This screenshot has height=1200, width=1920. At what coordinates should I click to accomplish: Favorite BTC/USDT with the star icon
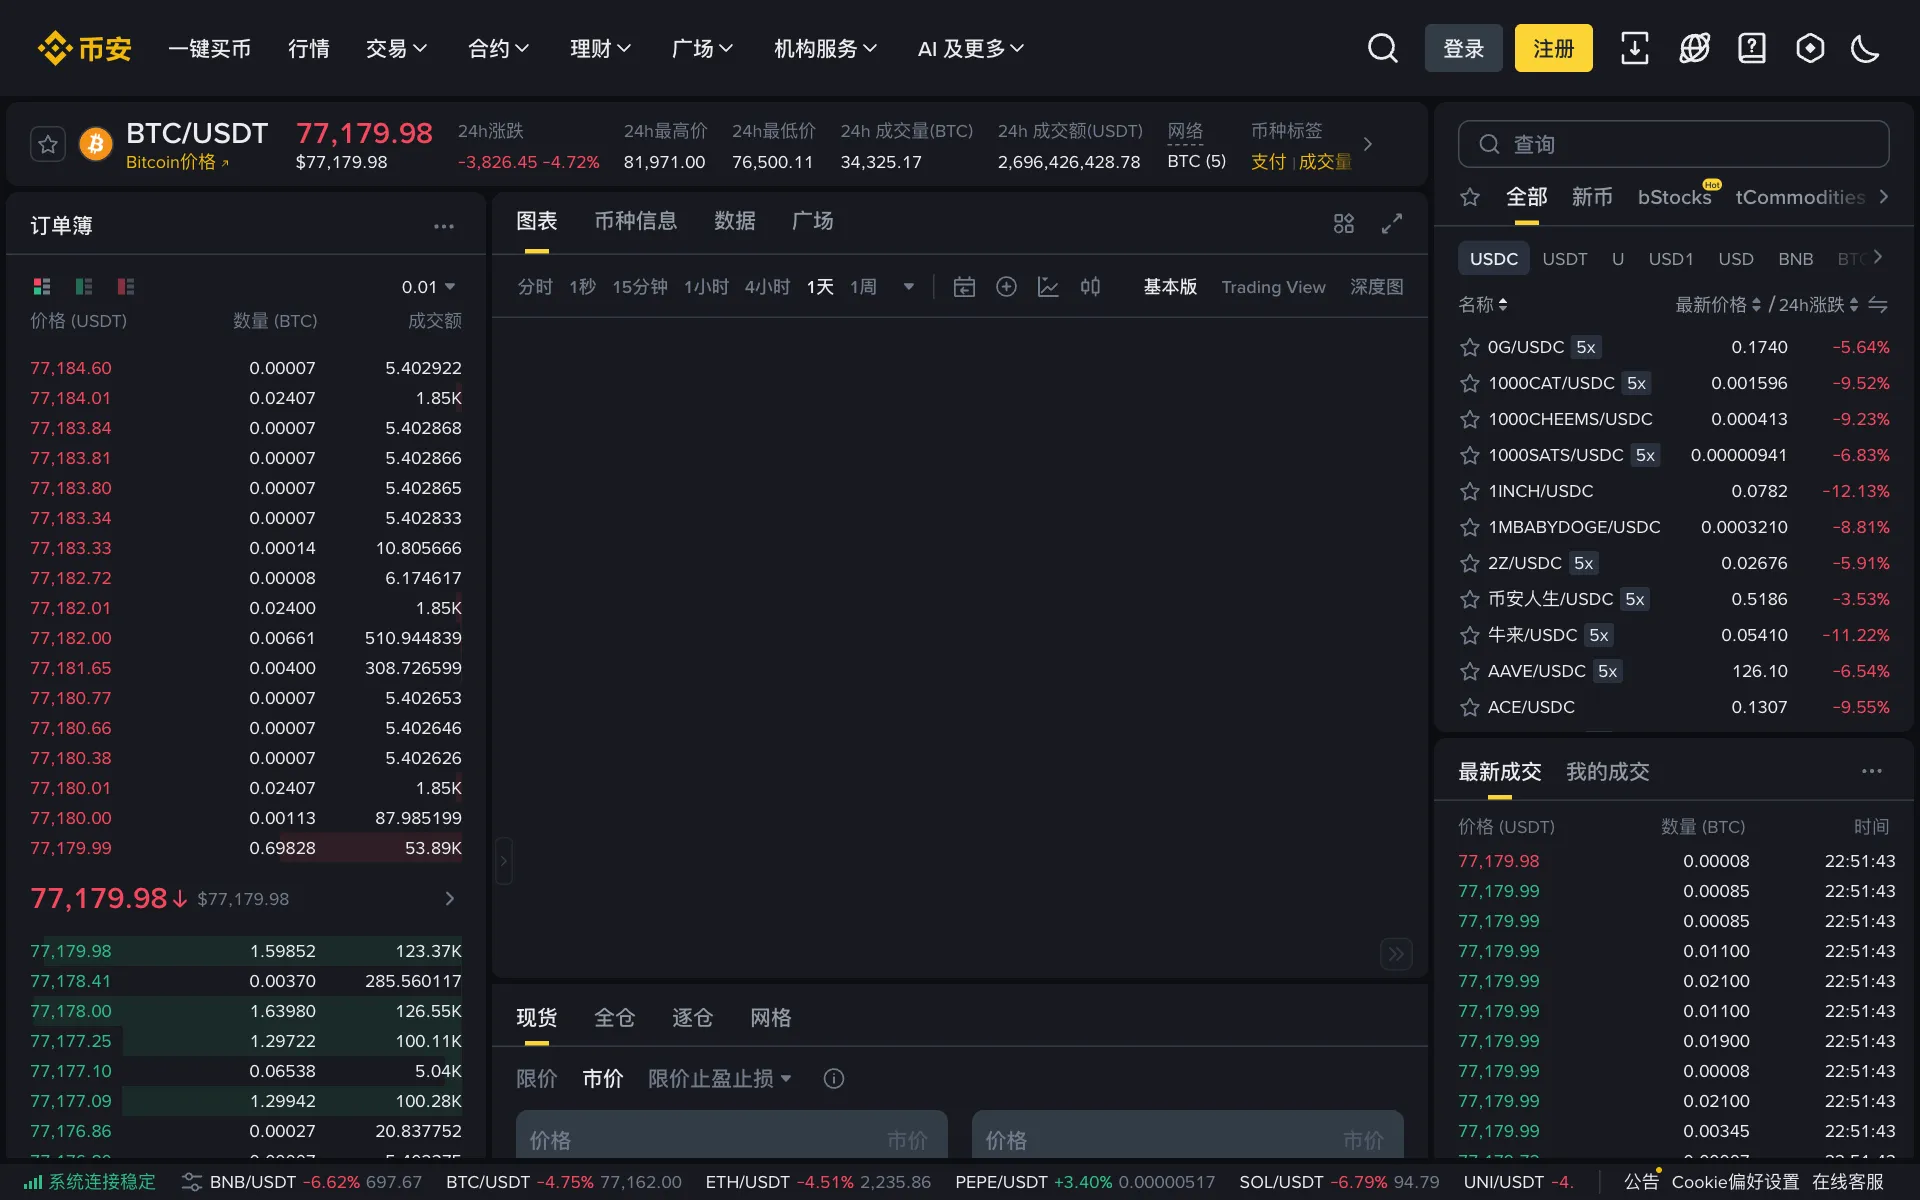48,145
